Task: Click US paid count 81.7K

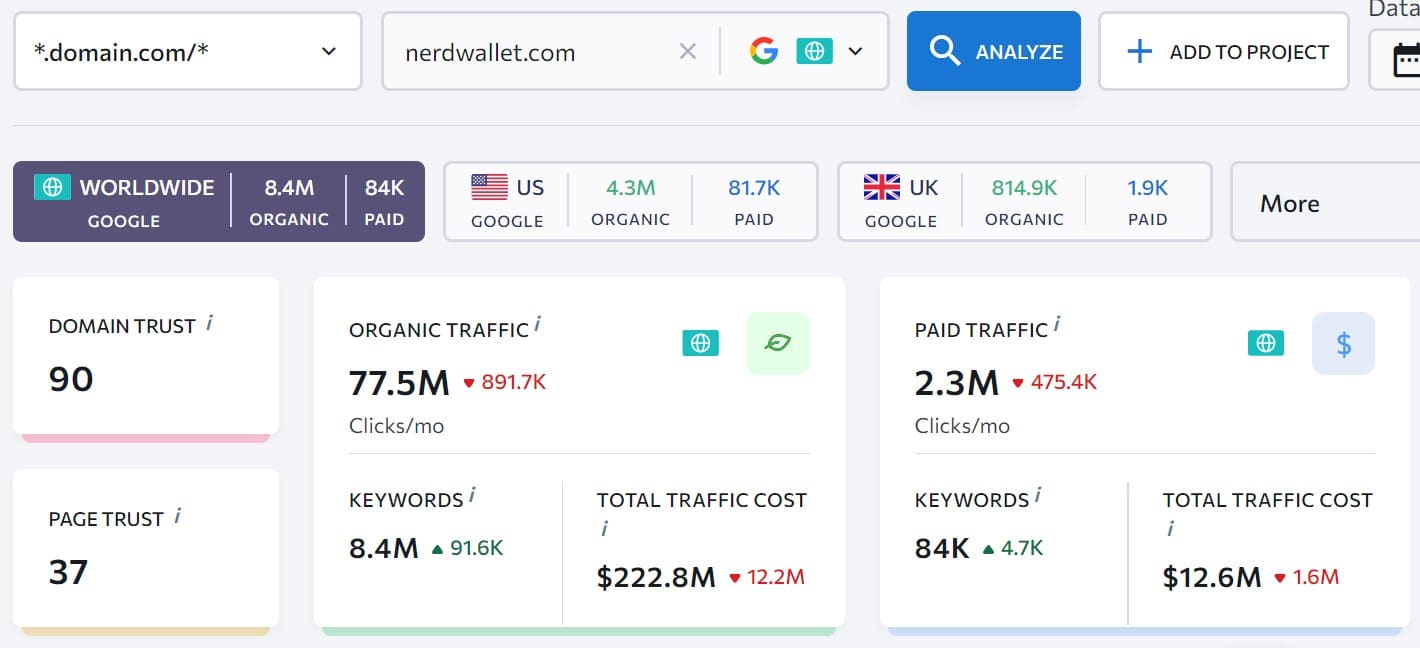Action: click(x=754, y=188)
